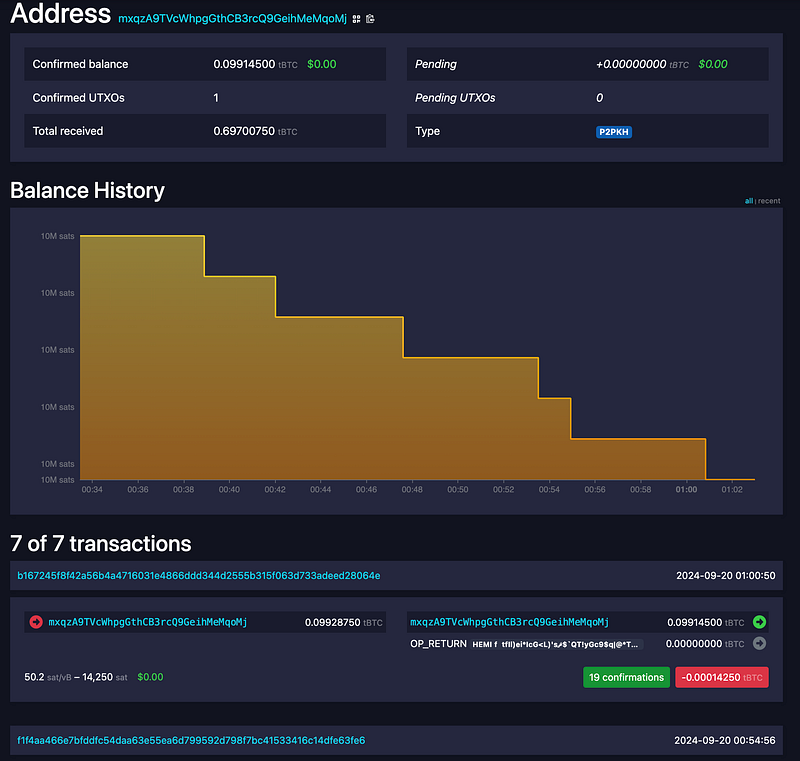Switch balance history to 'recent'
This screenshot has width=800, height=761.
click(x=769, y=201)
